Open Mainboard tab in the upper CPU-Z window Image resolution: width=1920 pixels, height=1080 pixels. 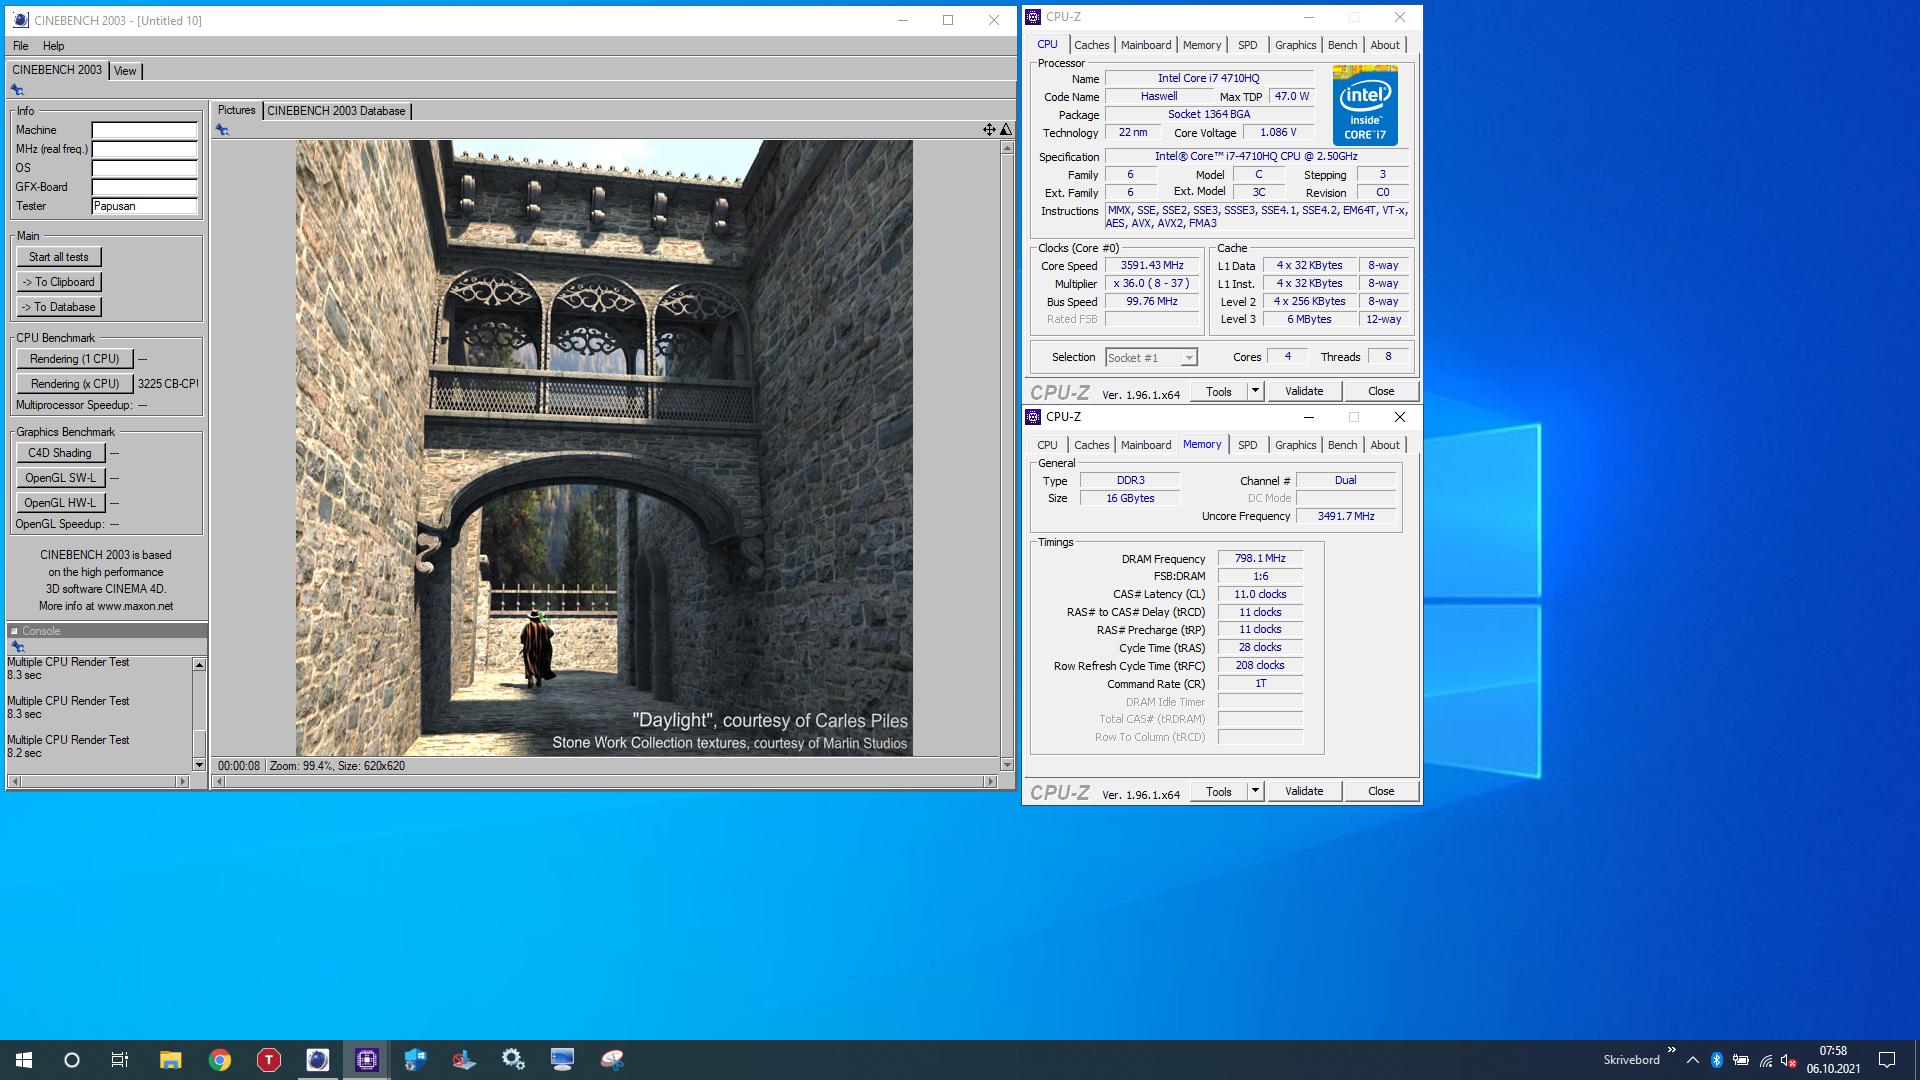pos(1145,45)
